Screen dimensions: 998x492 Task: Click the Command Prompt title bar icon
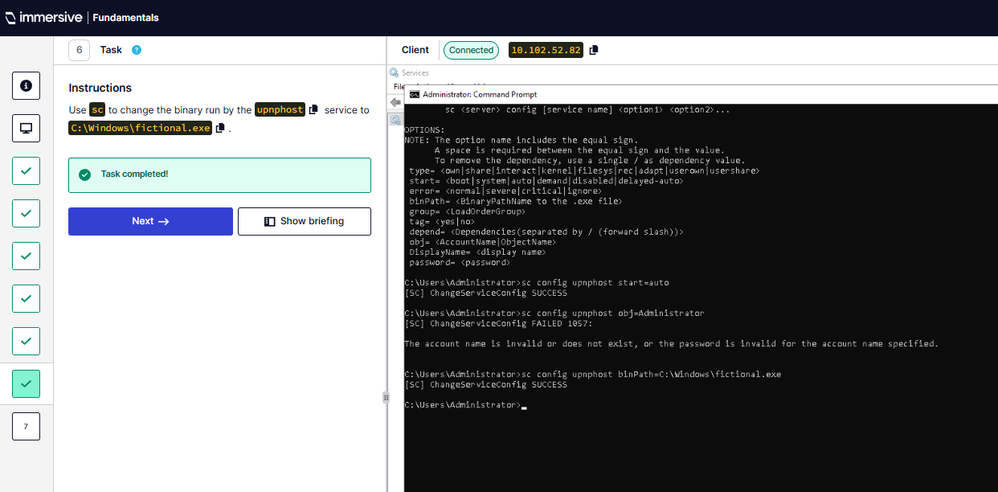[415, 94]
